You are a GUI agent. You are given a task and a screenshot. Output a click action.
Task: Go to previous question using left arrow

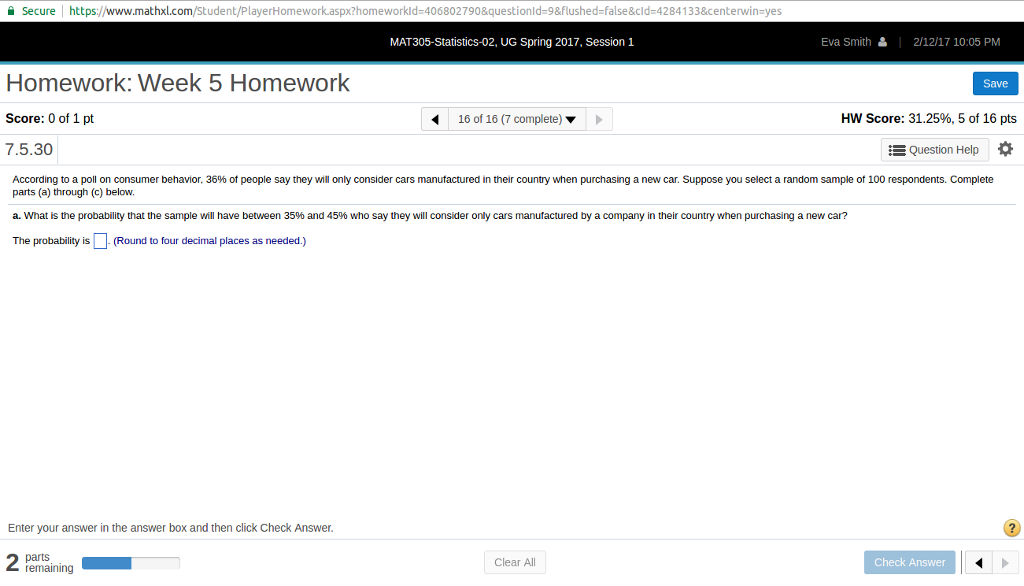434,118
